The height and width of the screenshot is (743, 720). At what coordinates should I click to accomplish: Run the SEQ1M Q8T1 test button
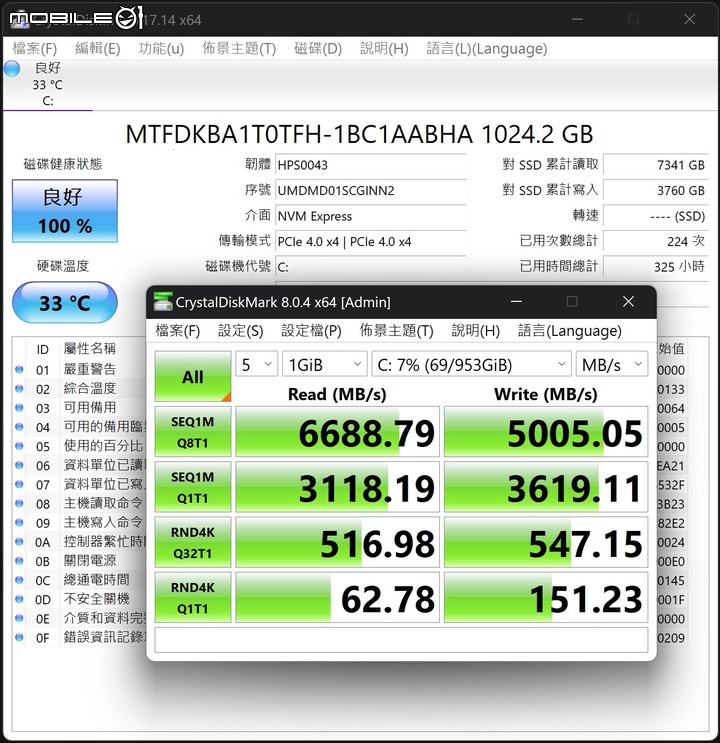click(193, 432)
